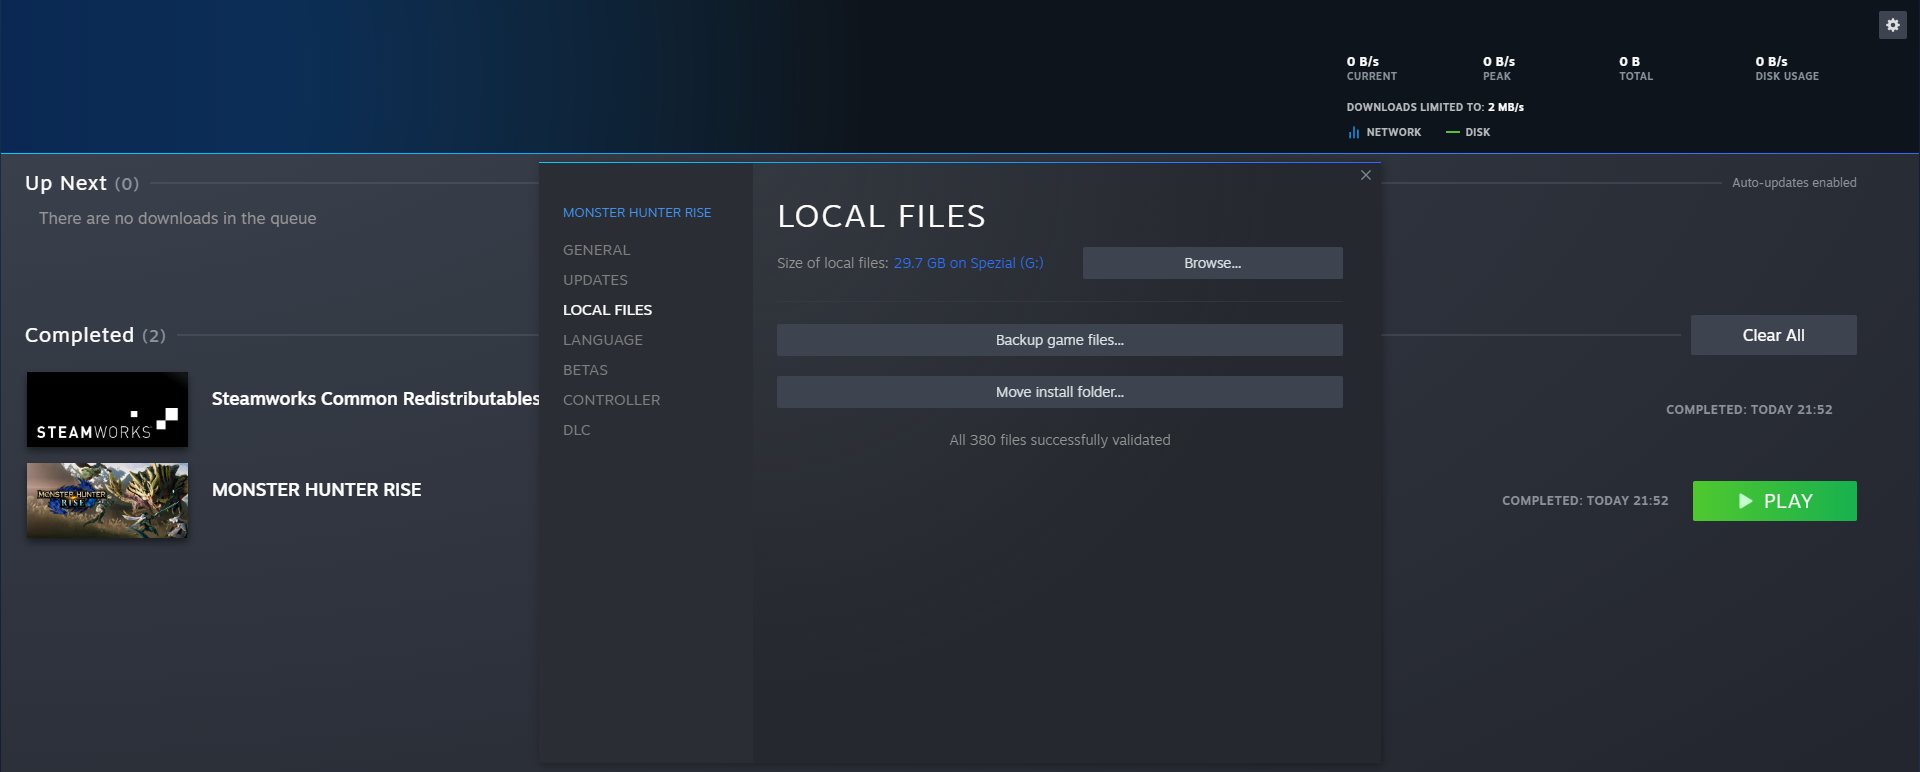Click the Monster Hunter Rise dialog title
This screenshot has width=1920, height=772.
[637, 213]
